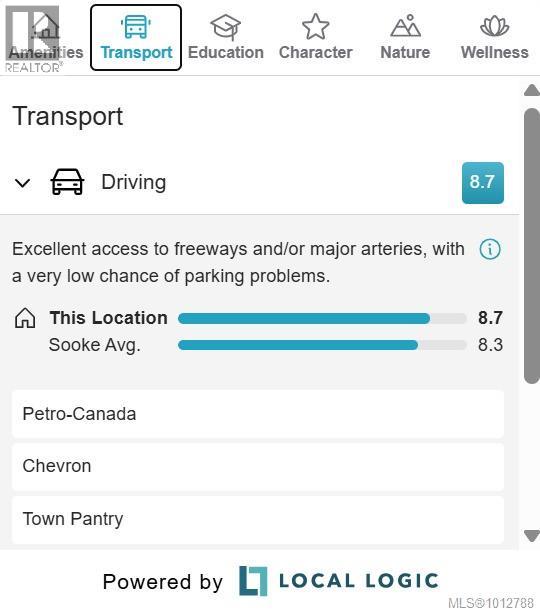540x611 pixels.
Task: Click the house icon beside This Location
Action: click(25, 318)
